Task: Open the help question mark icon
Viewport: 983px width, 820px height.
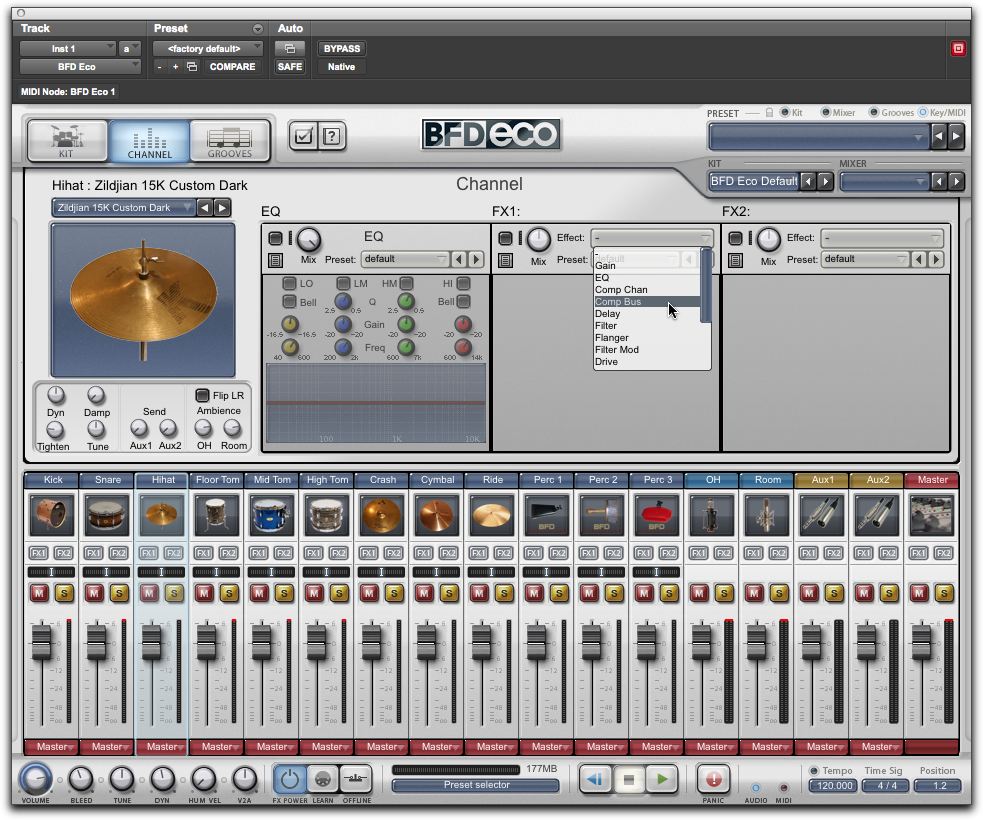Action: pos(332,136)
